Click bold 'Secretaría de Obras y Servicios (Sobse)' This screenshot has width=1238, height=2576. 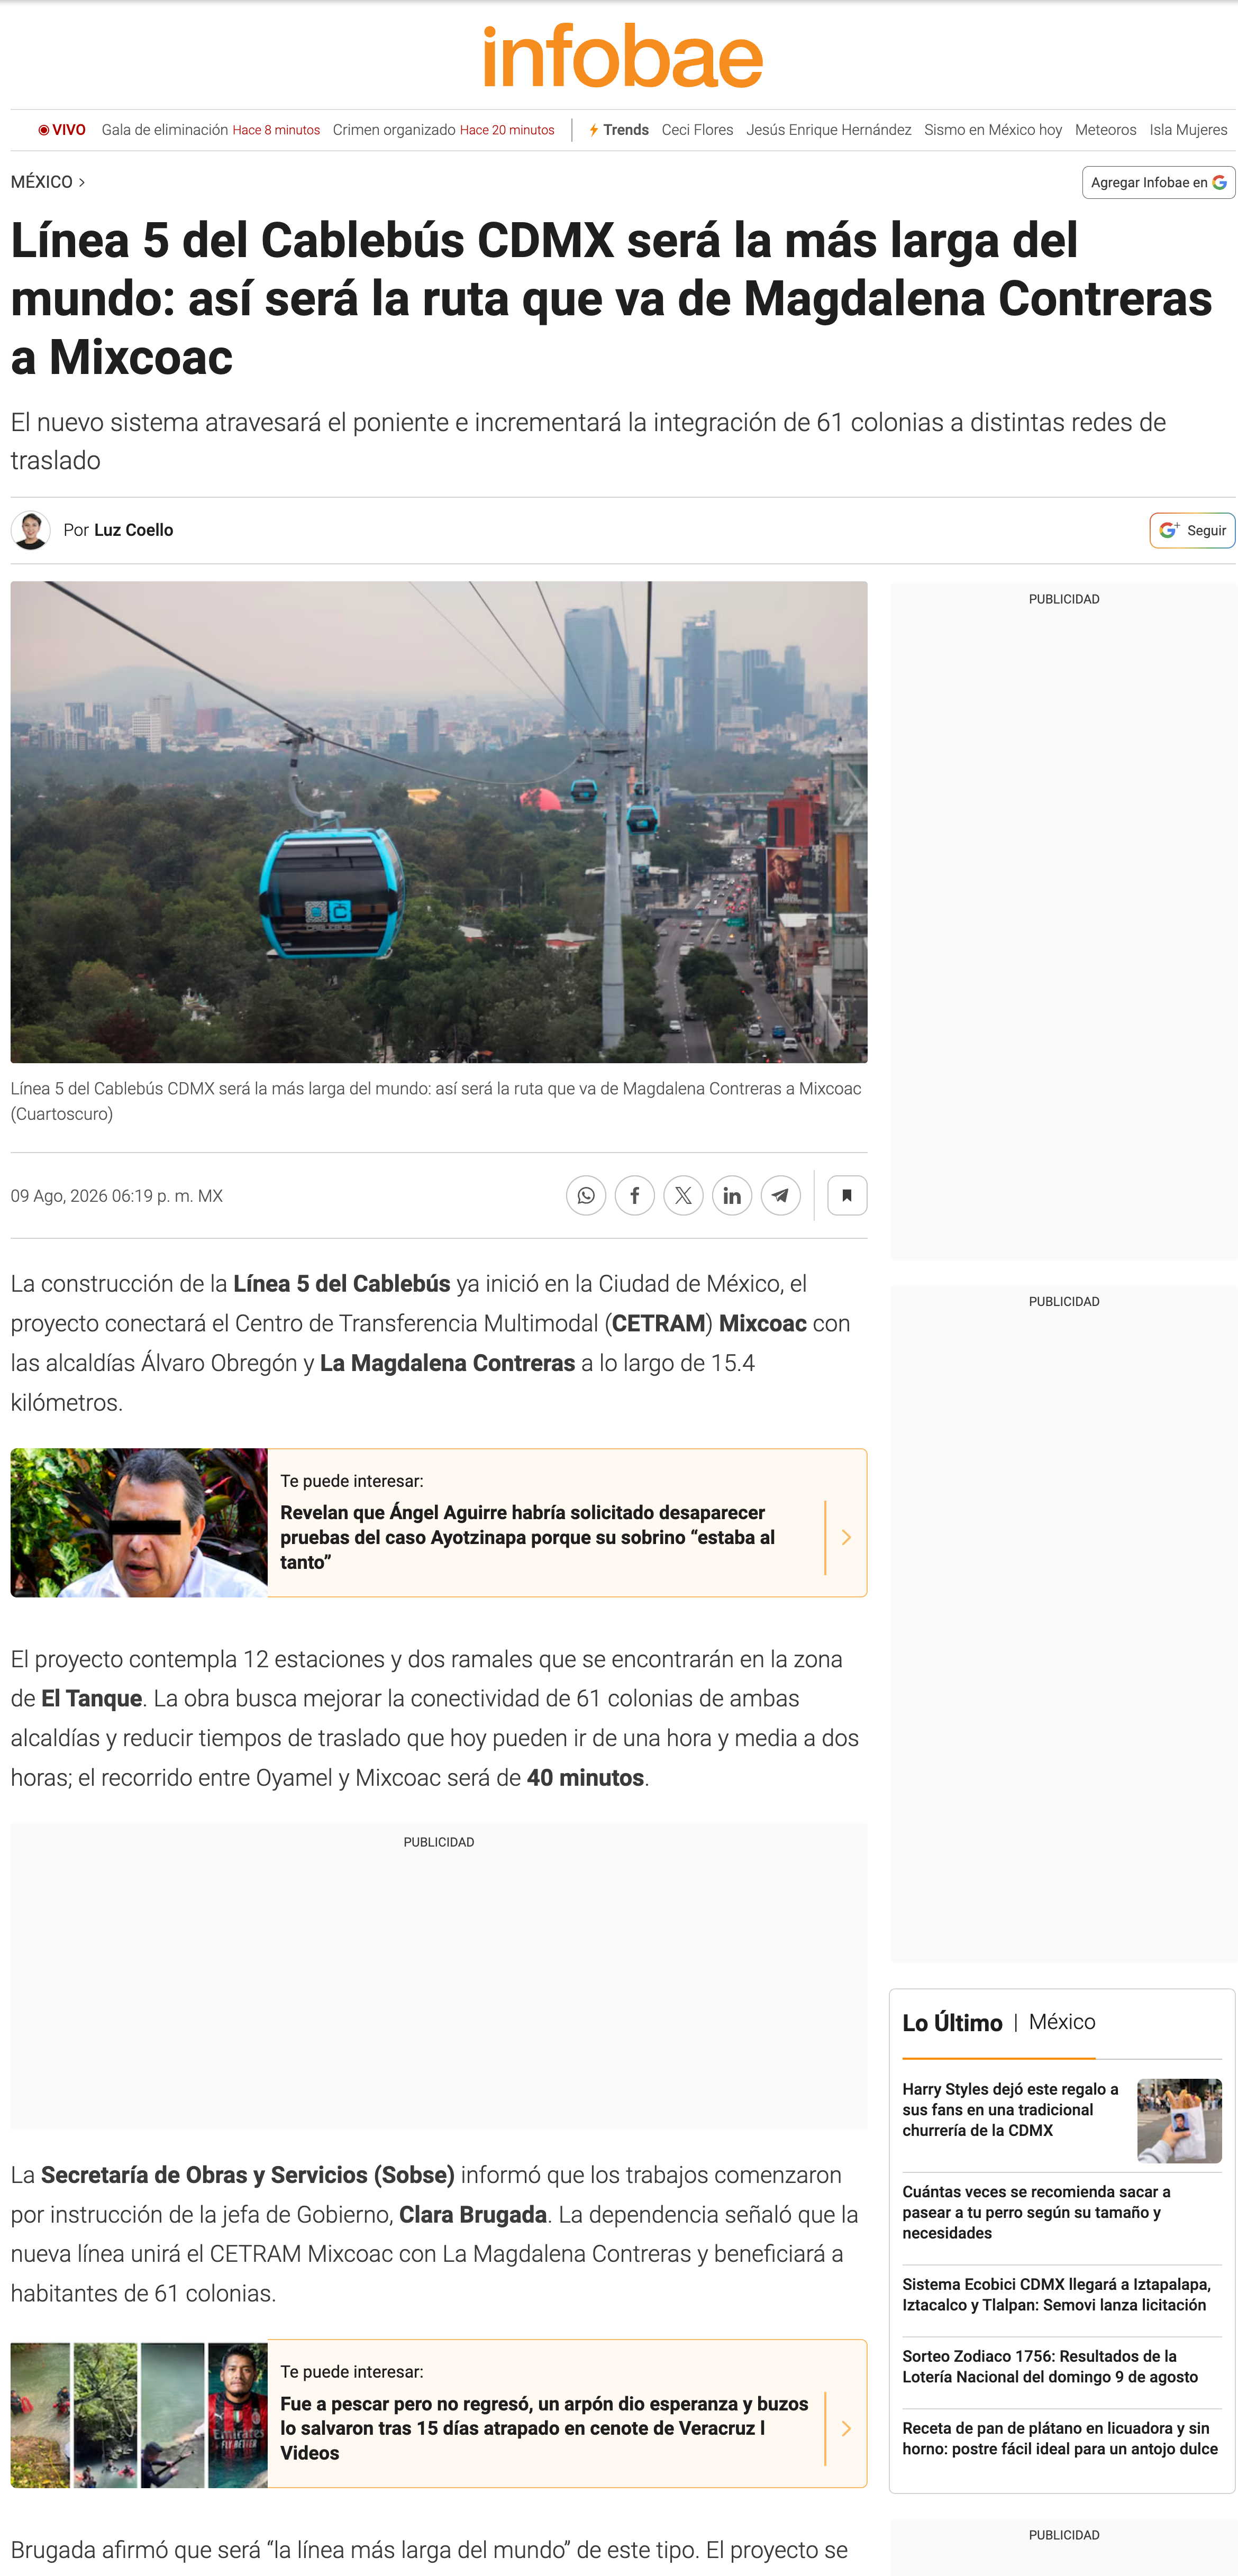pos(248,2175)
